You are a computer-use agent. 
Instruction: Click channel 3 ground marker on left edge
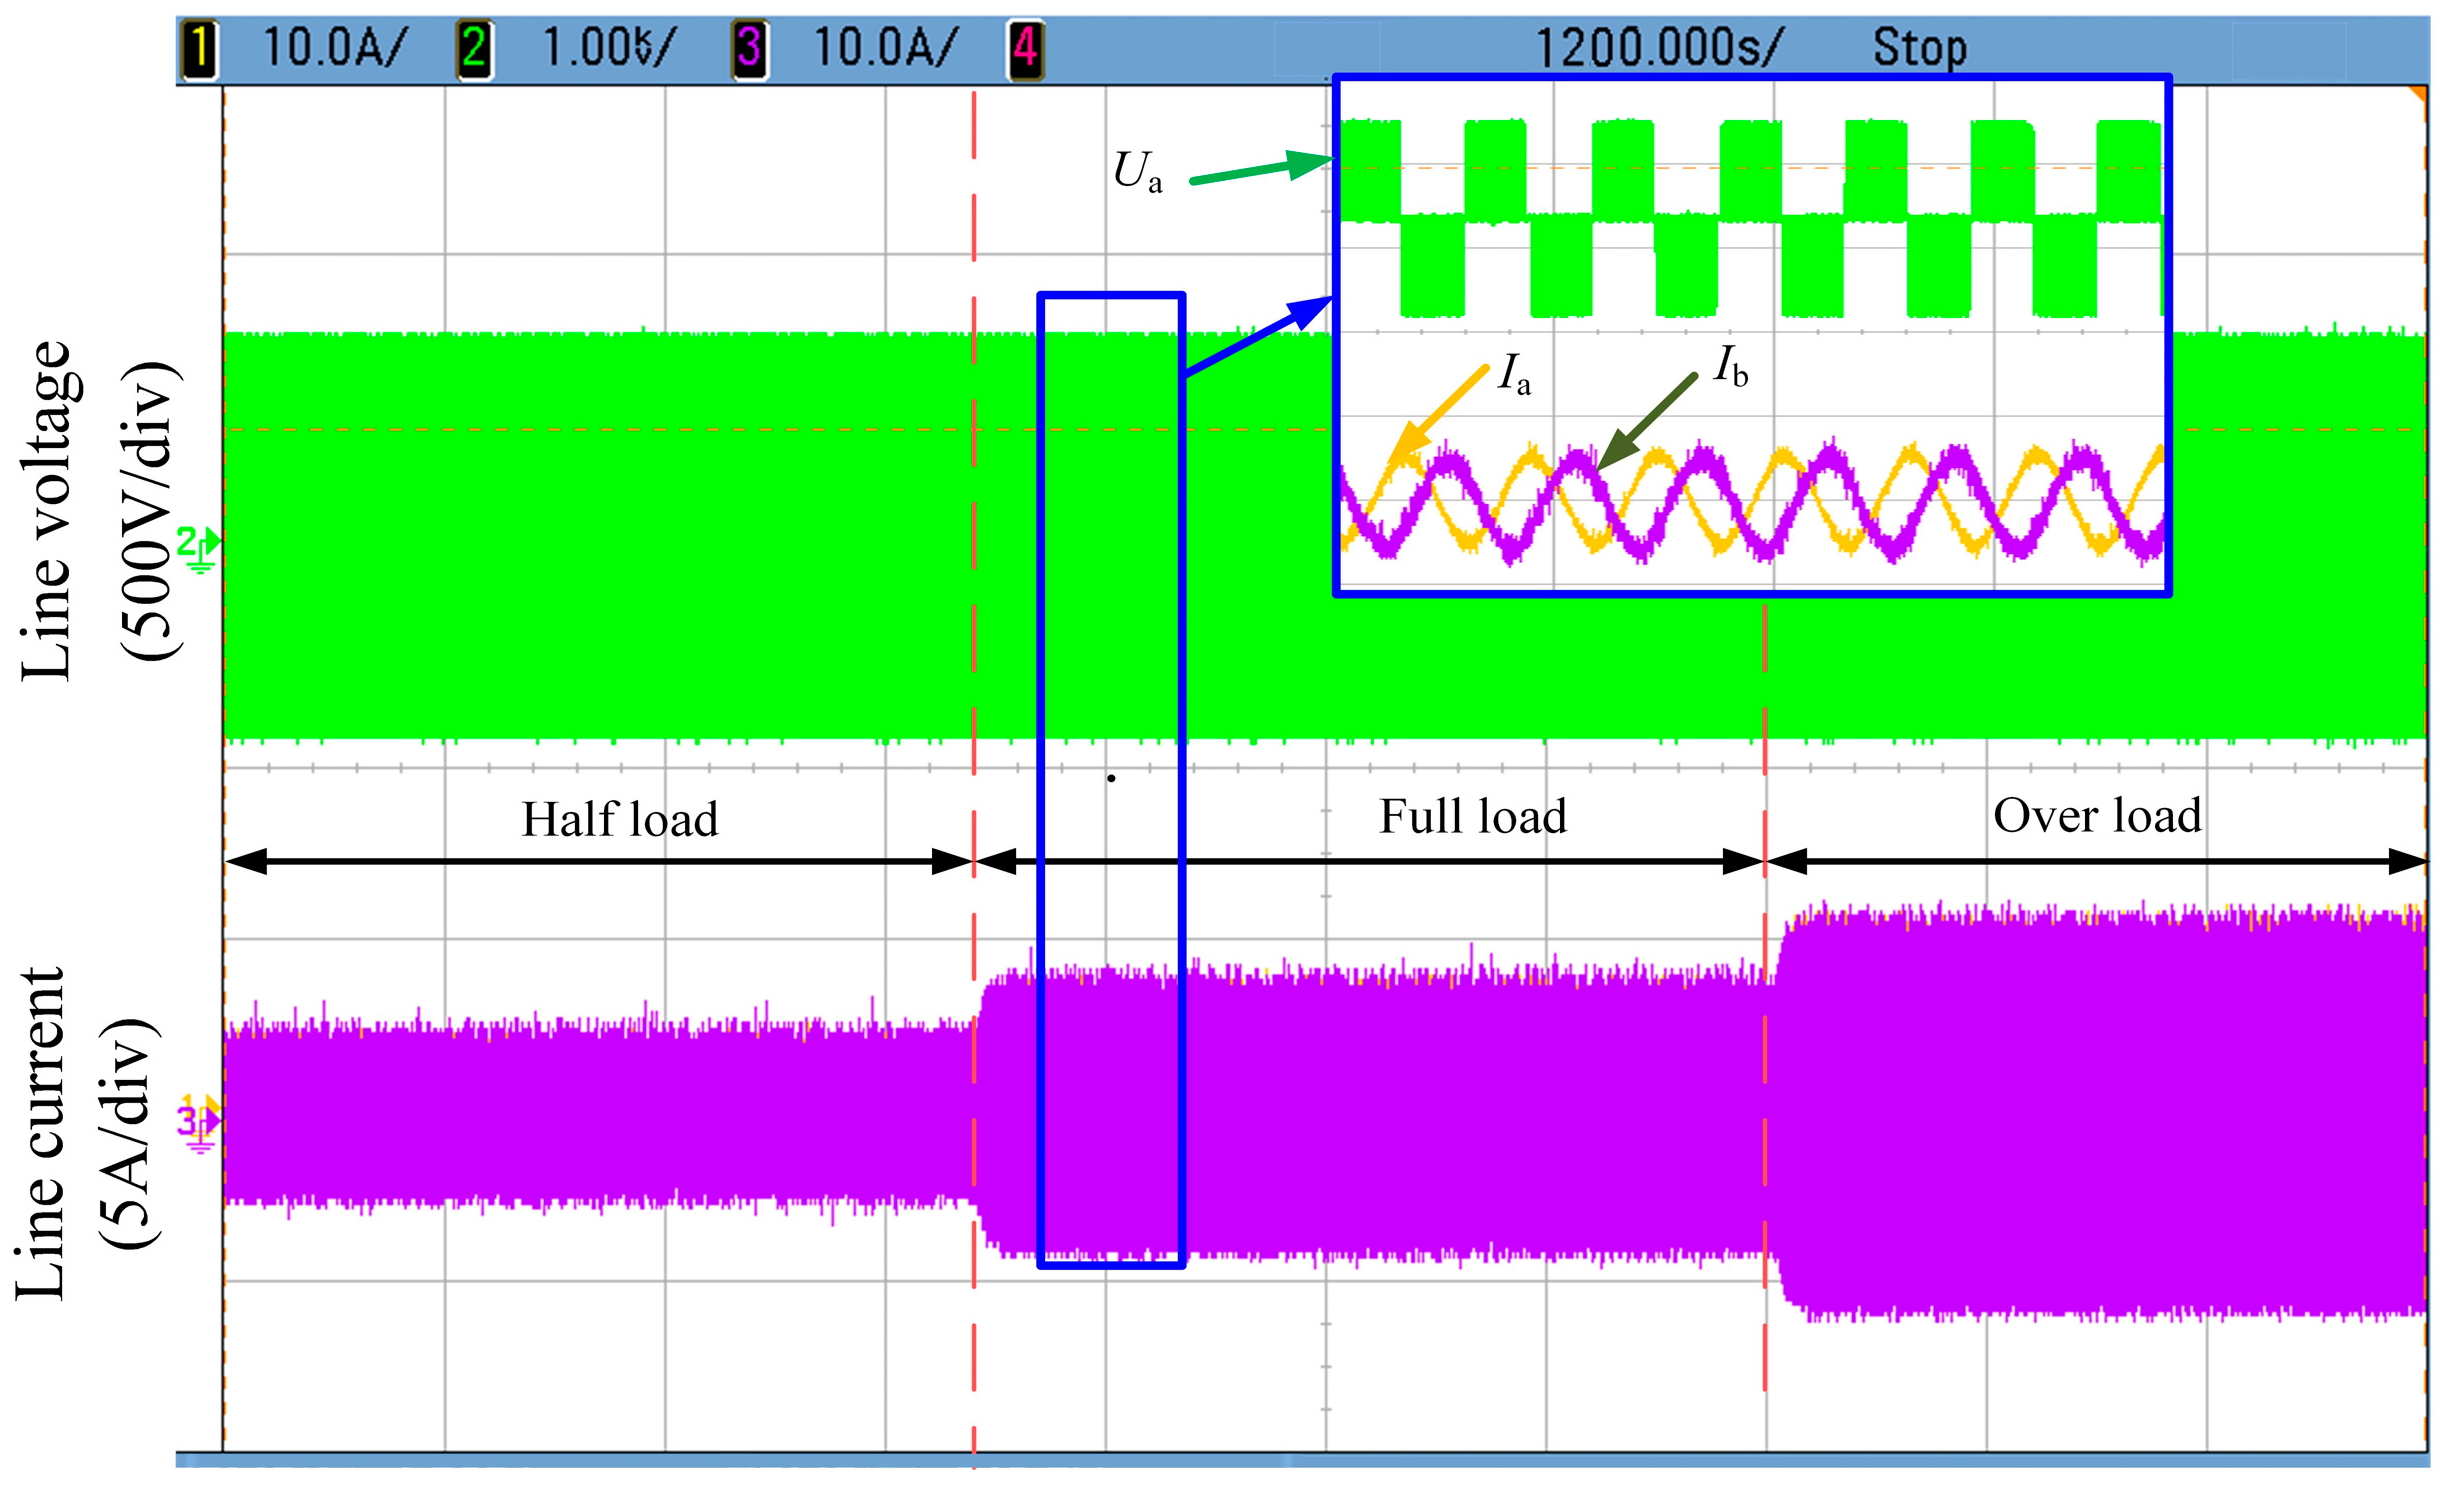coord(198,1126)
